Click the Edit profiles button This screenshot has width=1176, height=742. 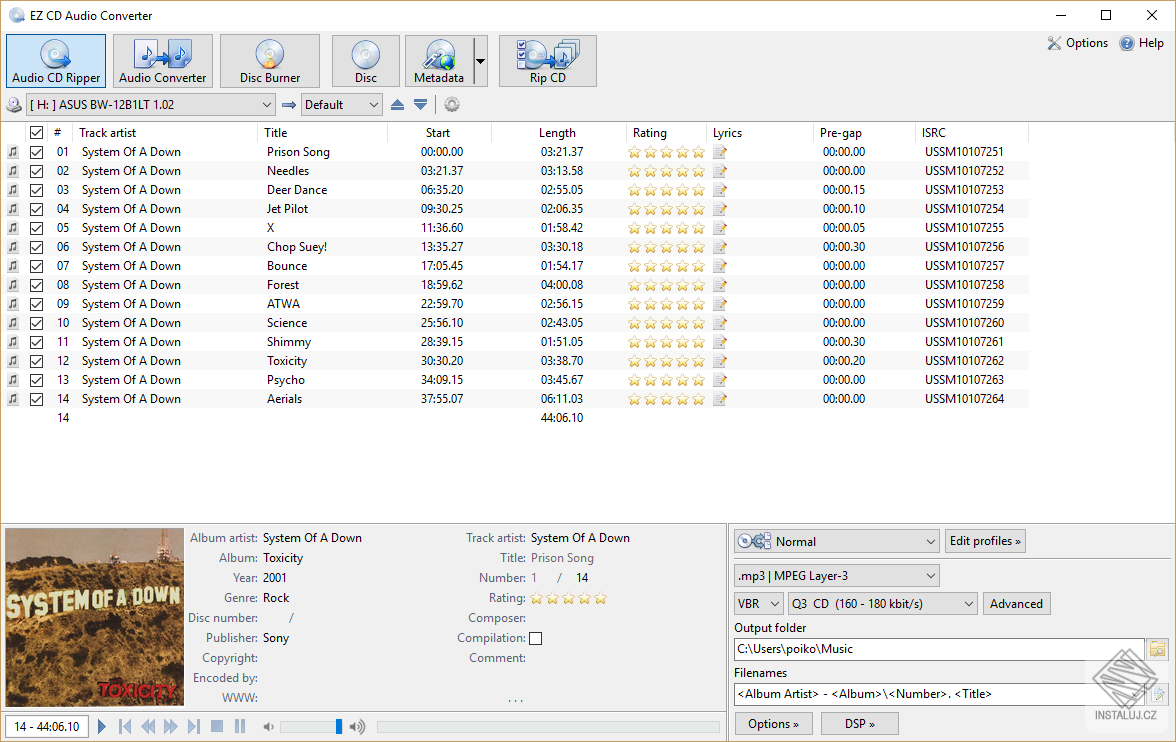point(985,540)
